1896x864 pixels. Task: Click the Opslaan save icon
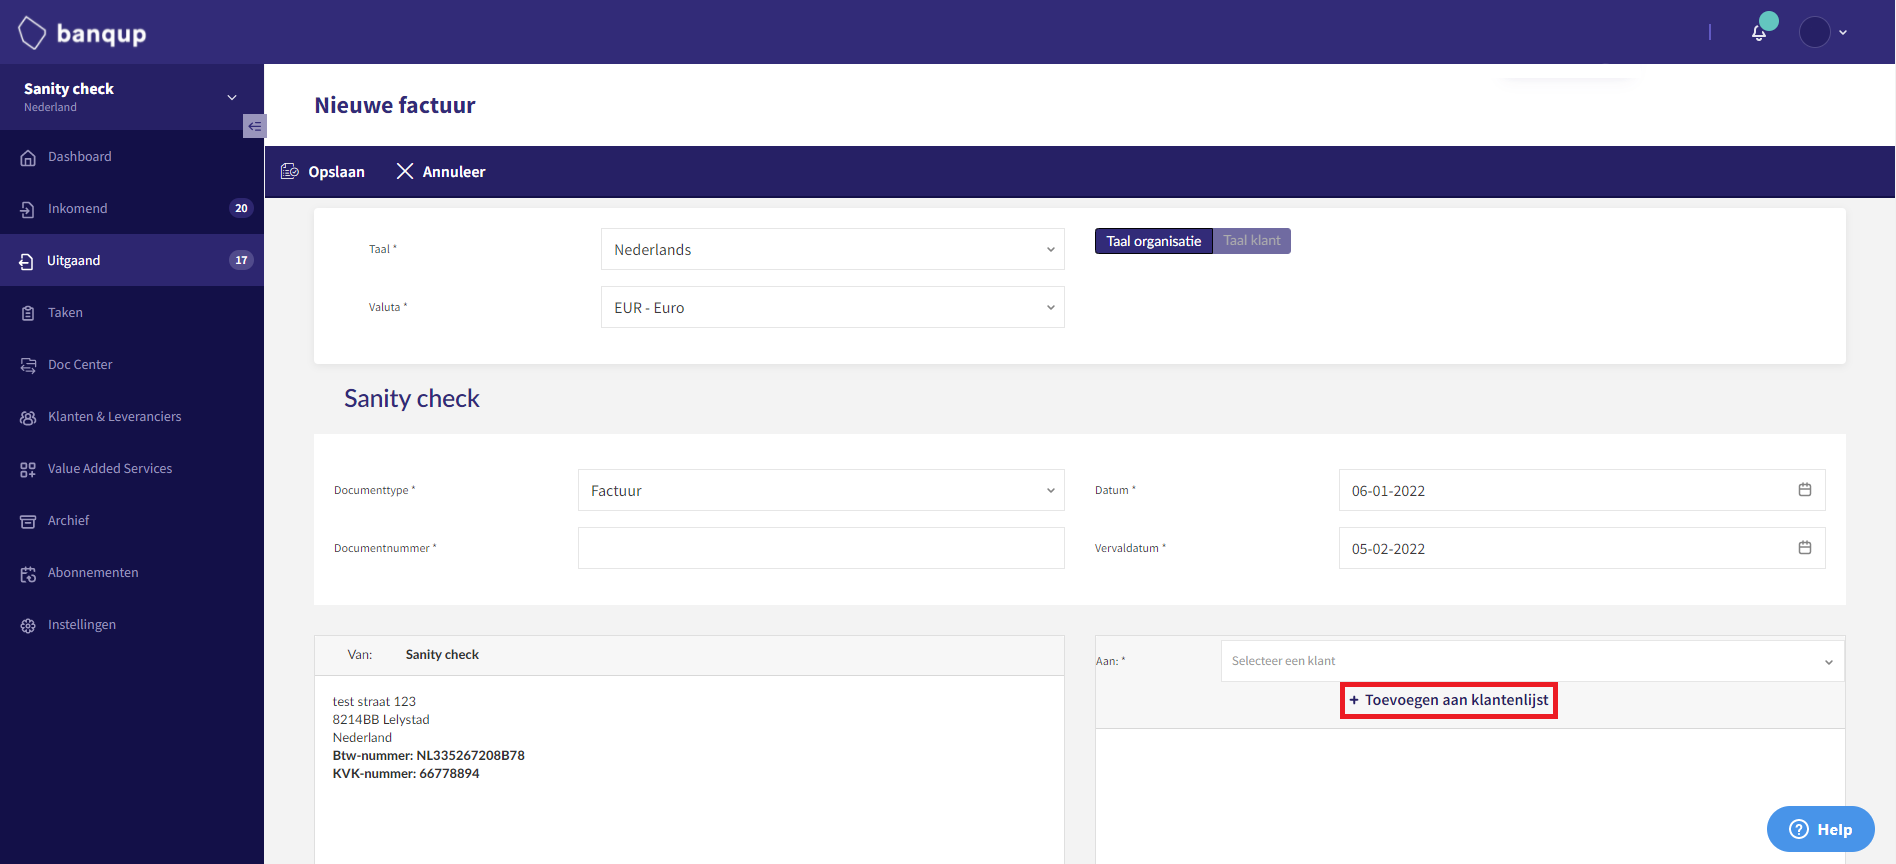290,171
